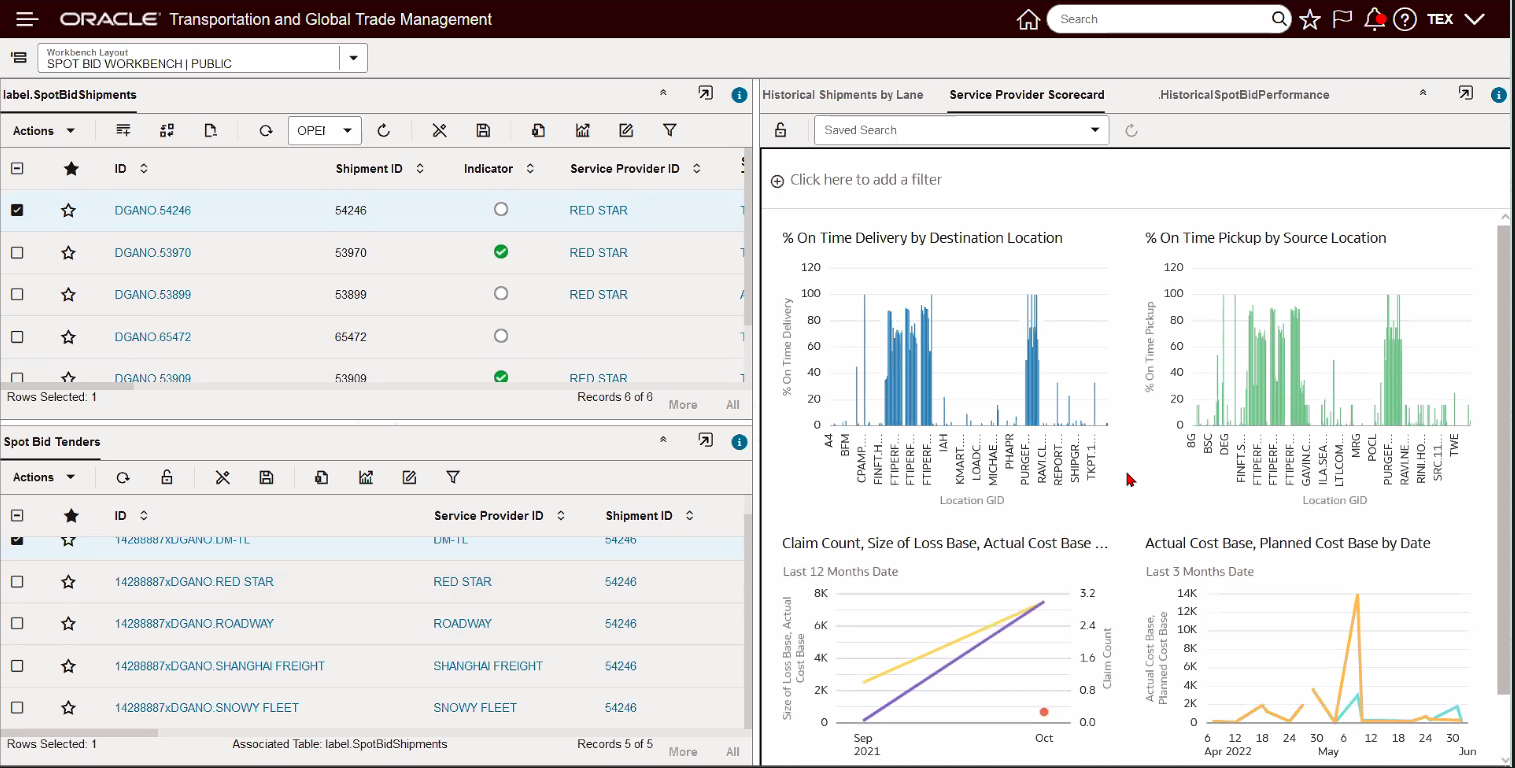Open the HistoricalSpotBidPerformance tab
The image size is (1515, 768).
(x=1243, y=95)
